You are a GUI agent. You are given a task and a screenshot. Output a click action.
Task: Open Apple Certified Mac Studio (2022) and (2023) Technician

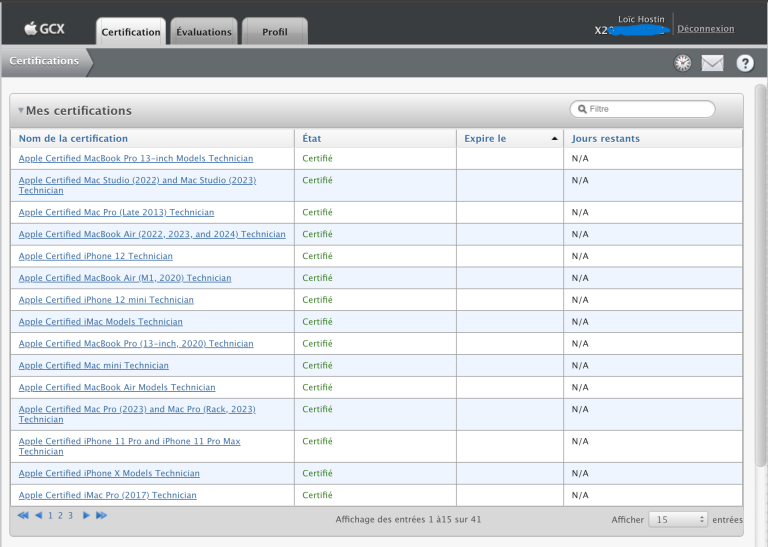point(137,185)
